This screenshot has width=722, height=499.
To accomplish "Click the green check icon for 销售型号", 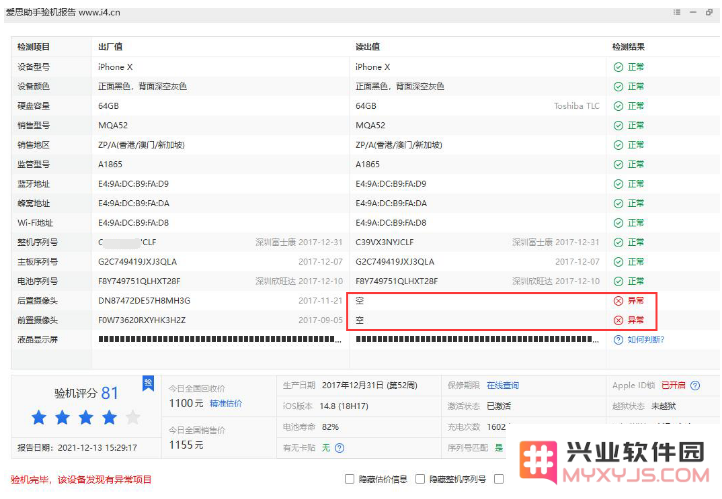I will tap(618, 126).
